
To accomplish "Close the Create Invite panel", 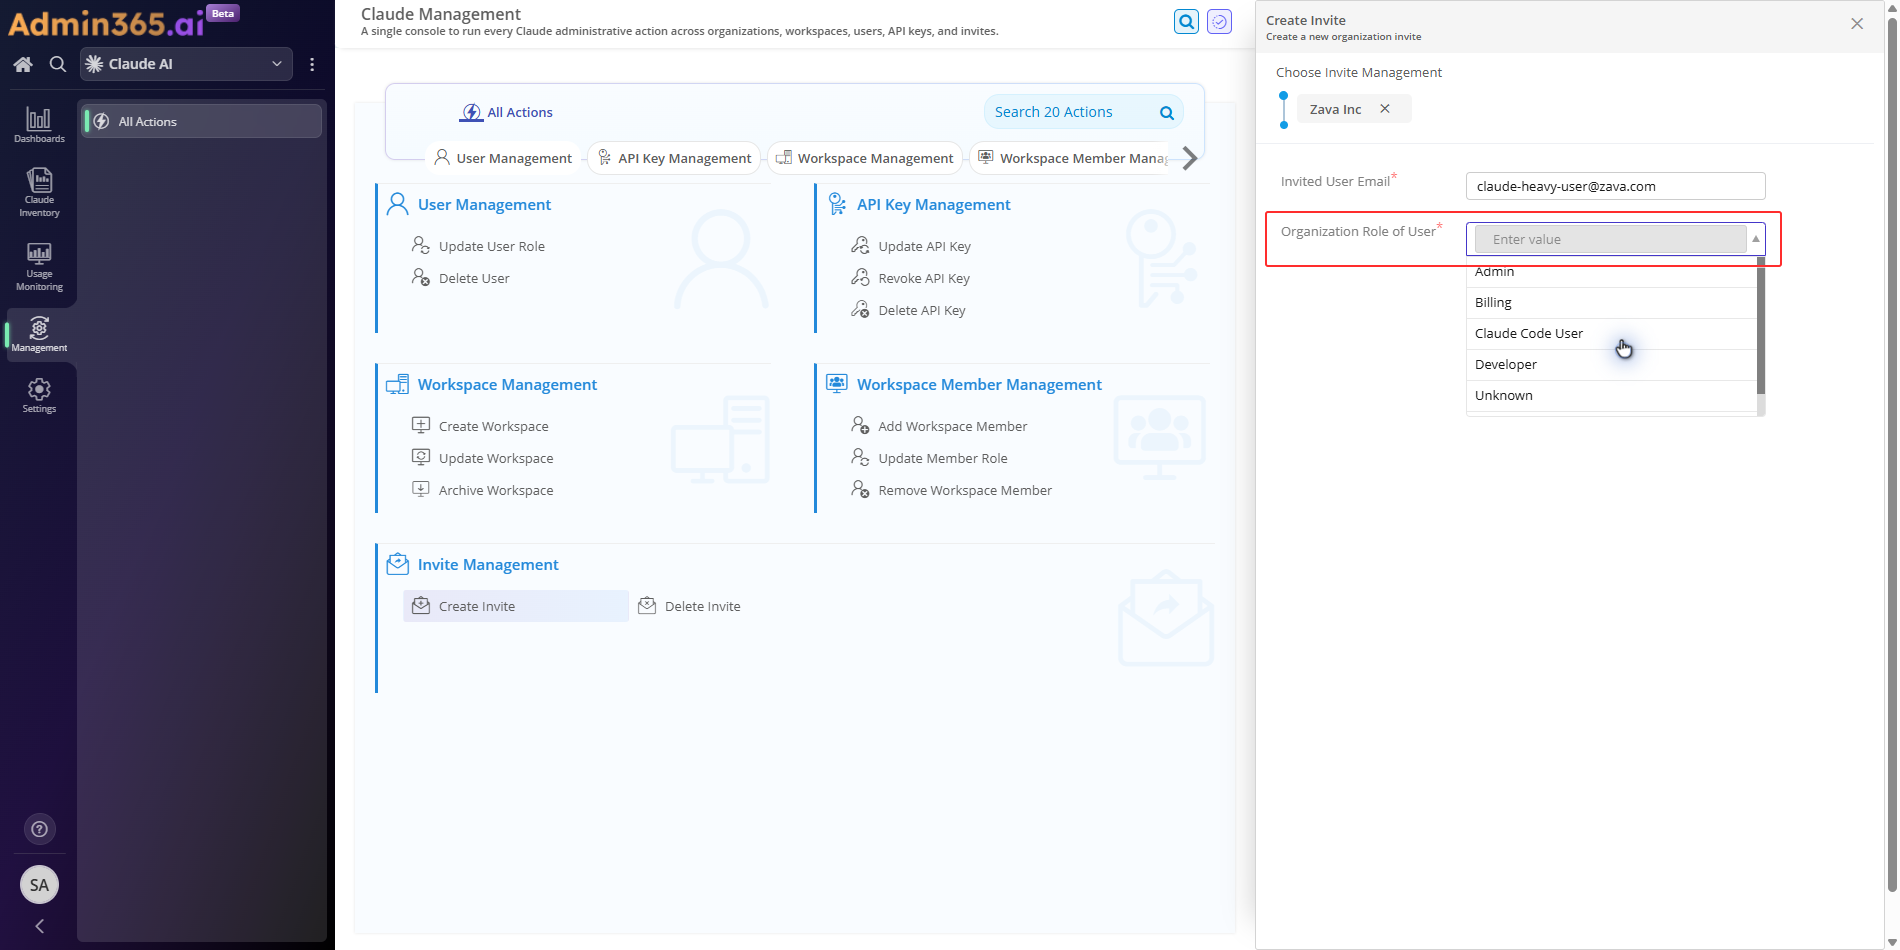I will click(x=1857, y=23).
